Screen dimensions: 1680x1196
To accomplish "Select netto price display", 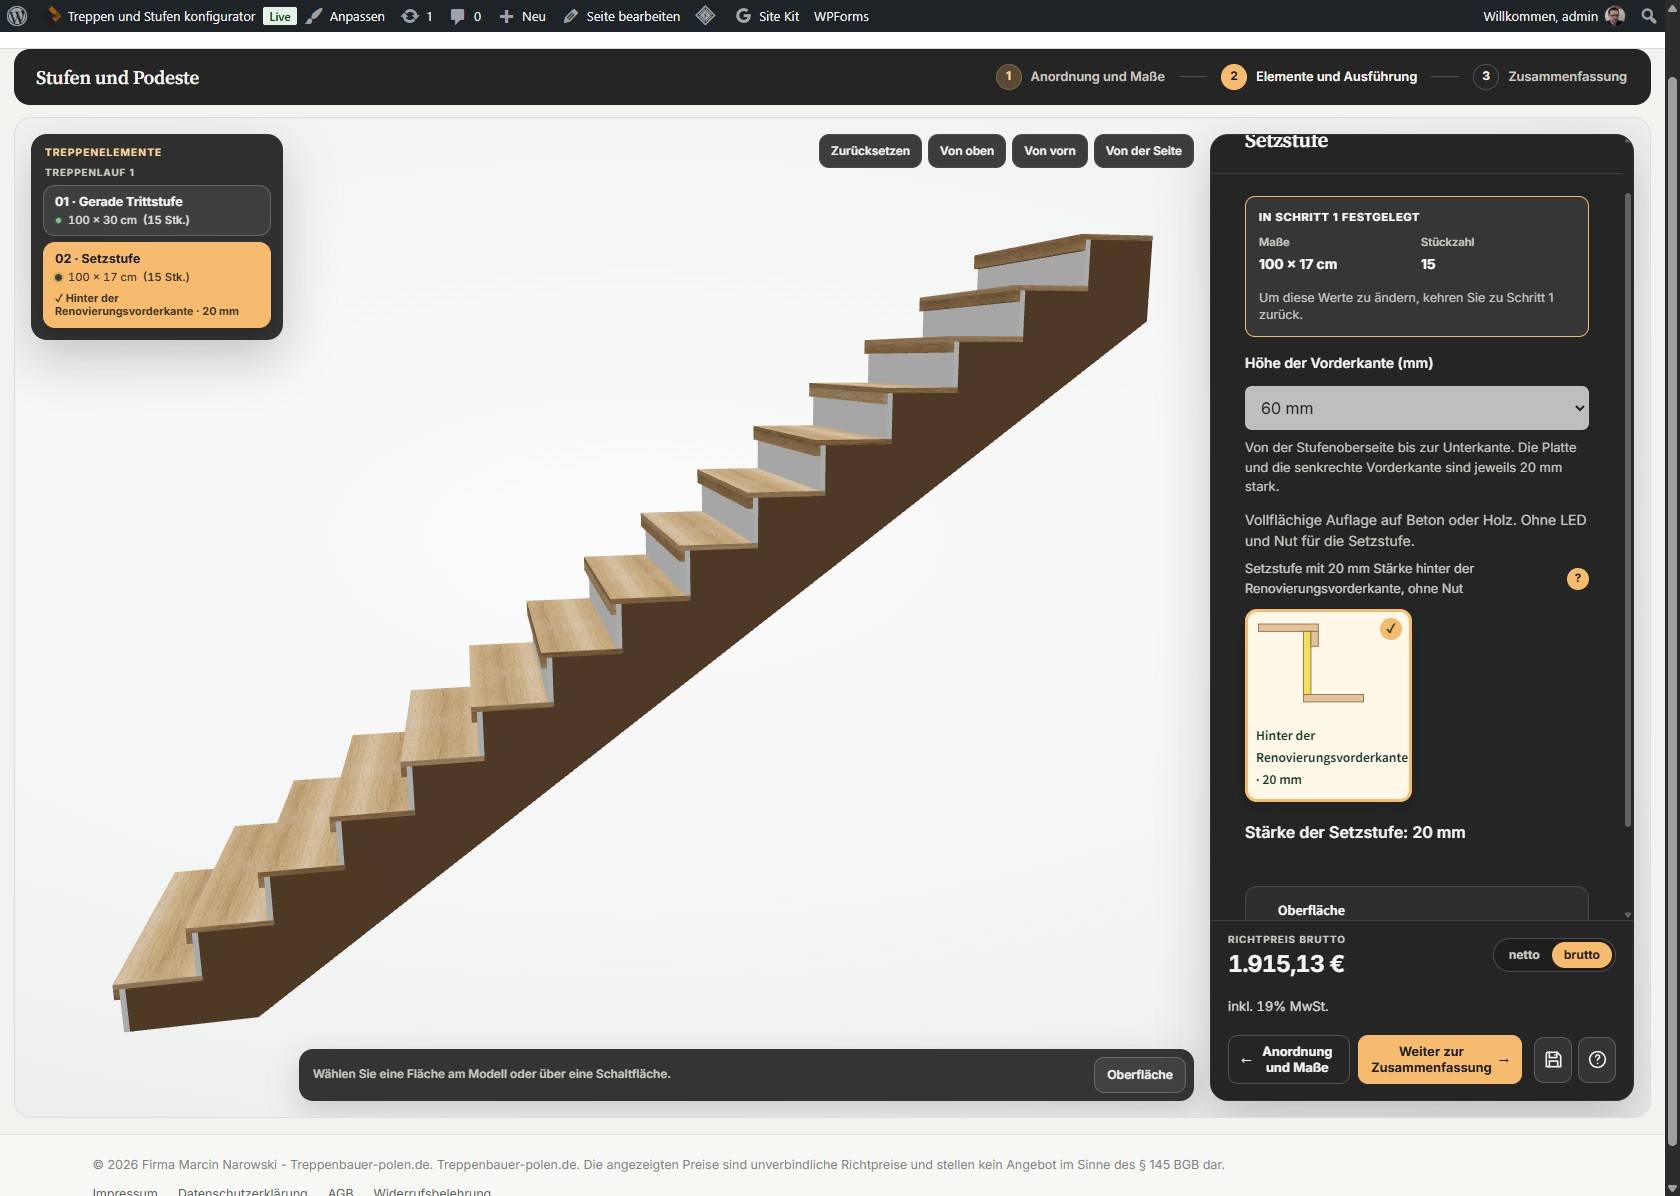I will (x=1523, y=955).
